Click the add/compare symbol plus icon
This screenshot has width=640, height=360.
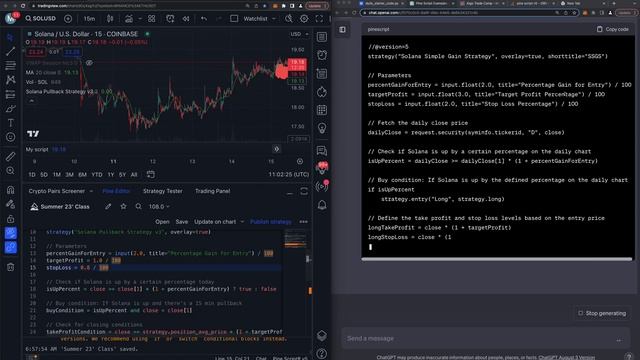tap(68, 19)
